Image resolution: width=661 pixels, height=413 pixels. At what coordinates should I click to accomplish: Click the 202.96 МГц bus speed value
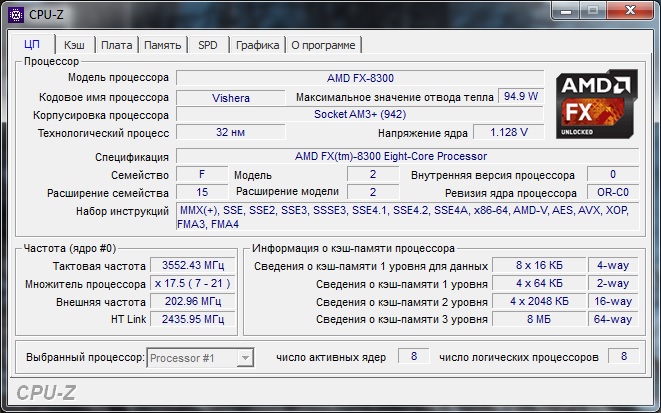pos(193,301)
